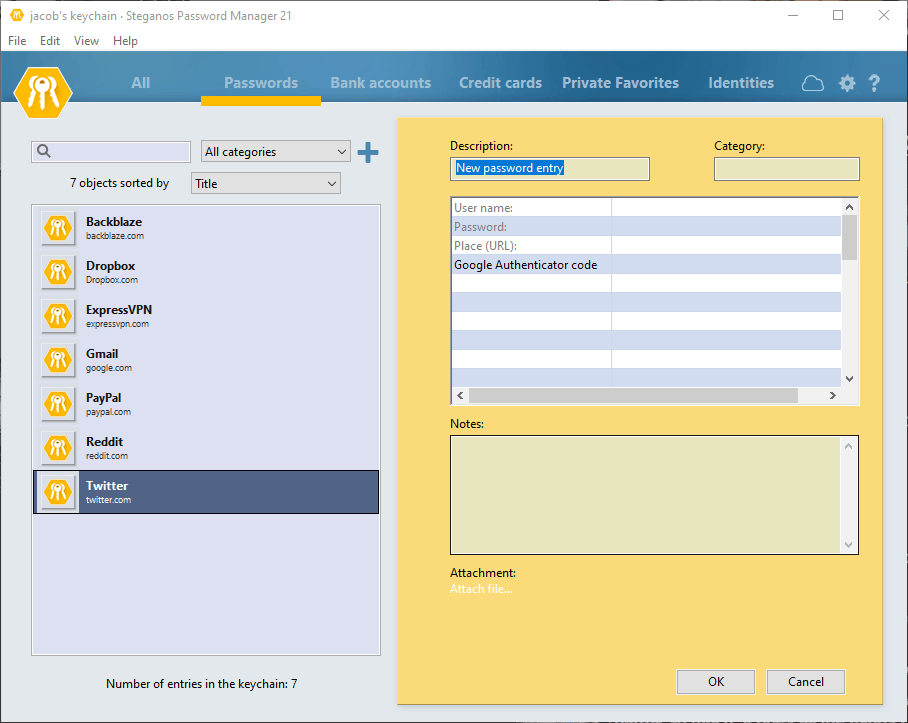Click the fields table scroll up arrow
Screen dimensions: 908x723
pos(850,207)
